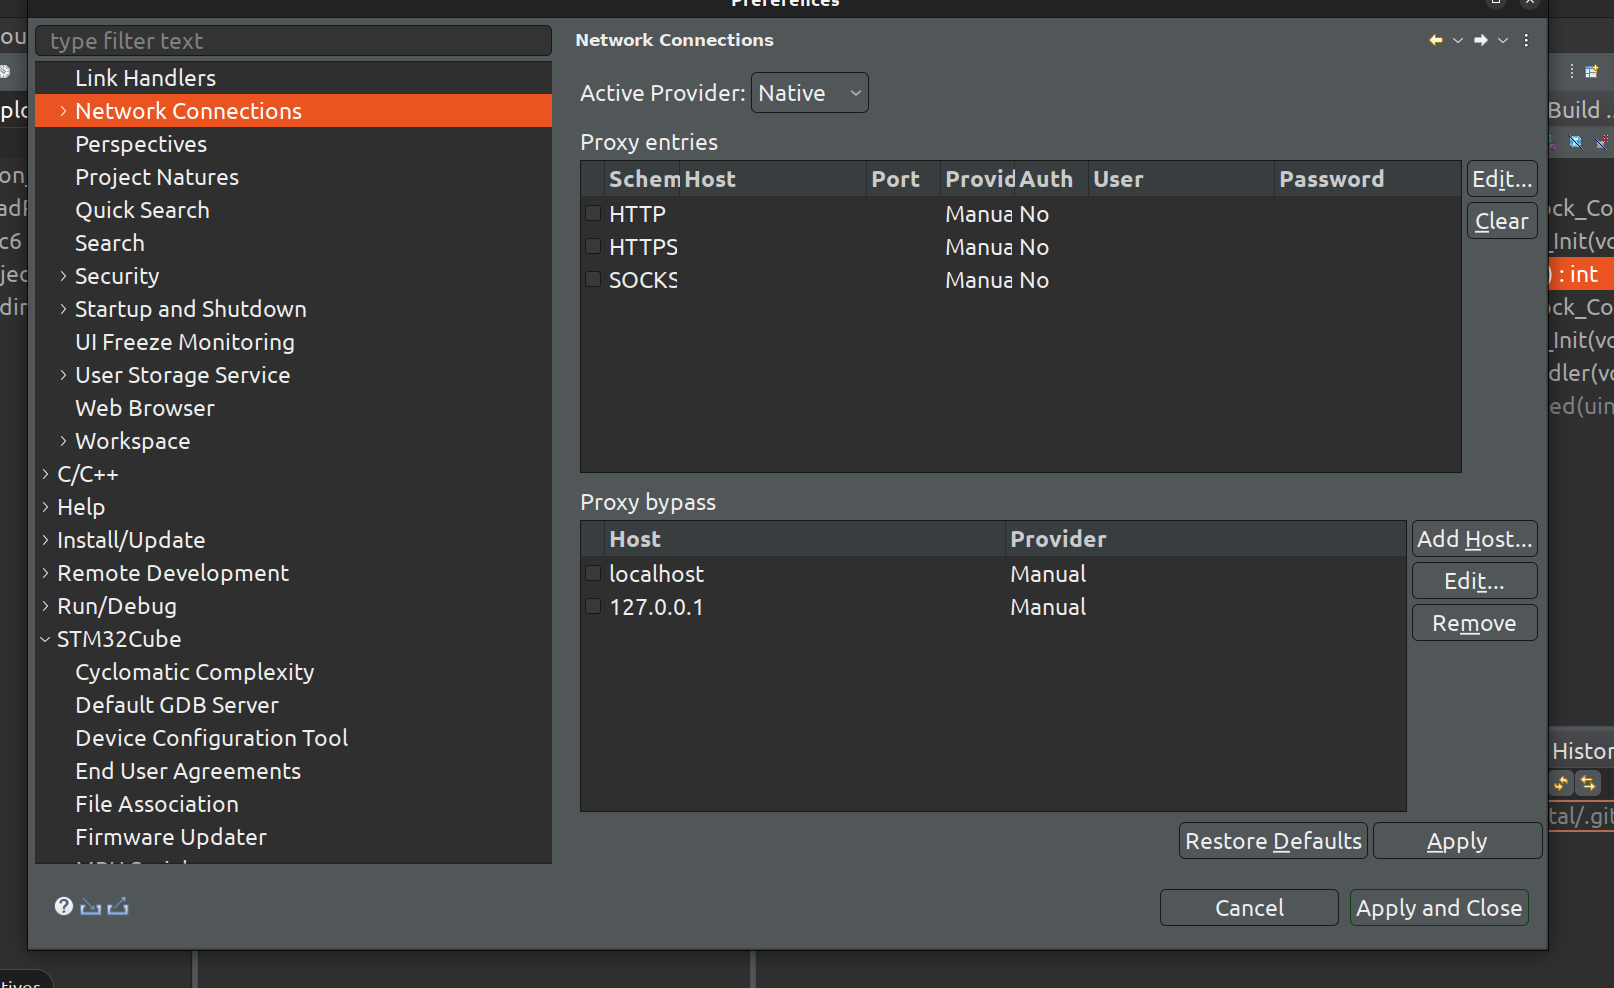Viewport: 1614px width, 988px height.
Task: Expand the C/C++ preferences section
Action: click(x=44, y=474)
